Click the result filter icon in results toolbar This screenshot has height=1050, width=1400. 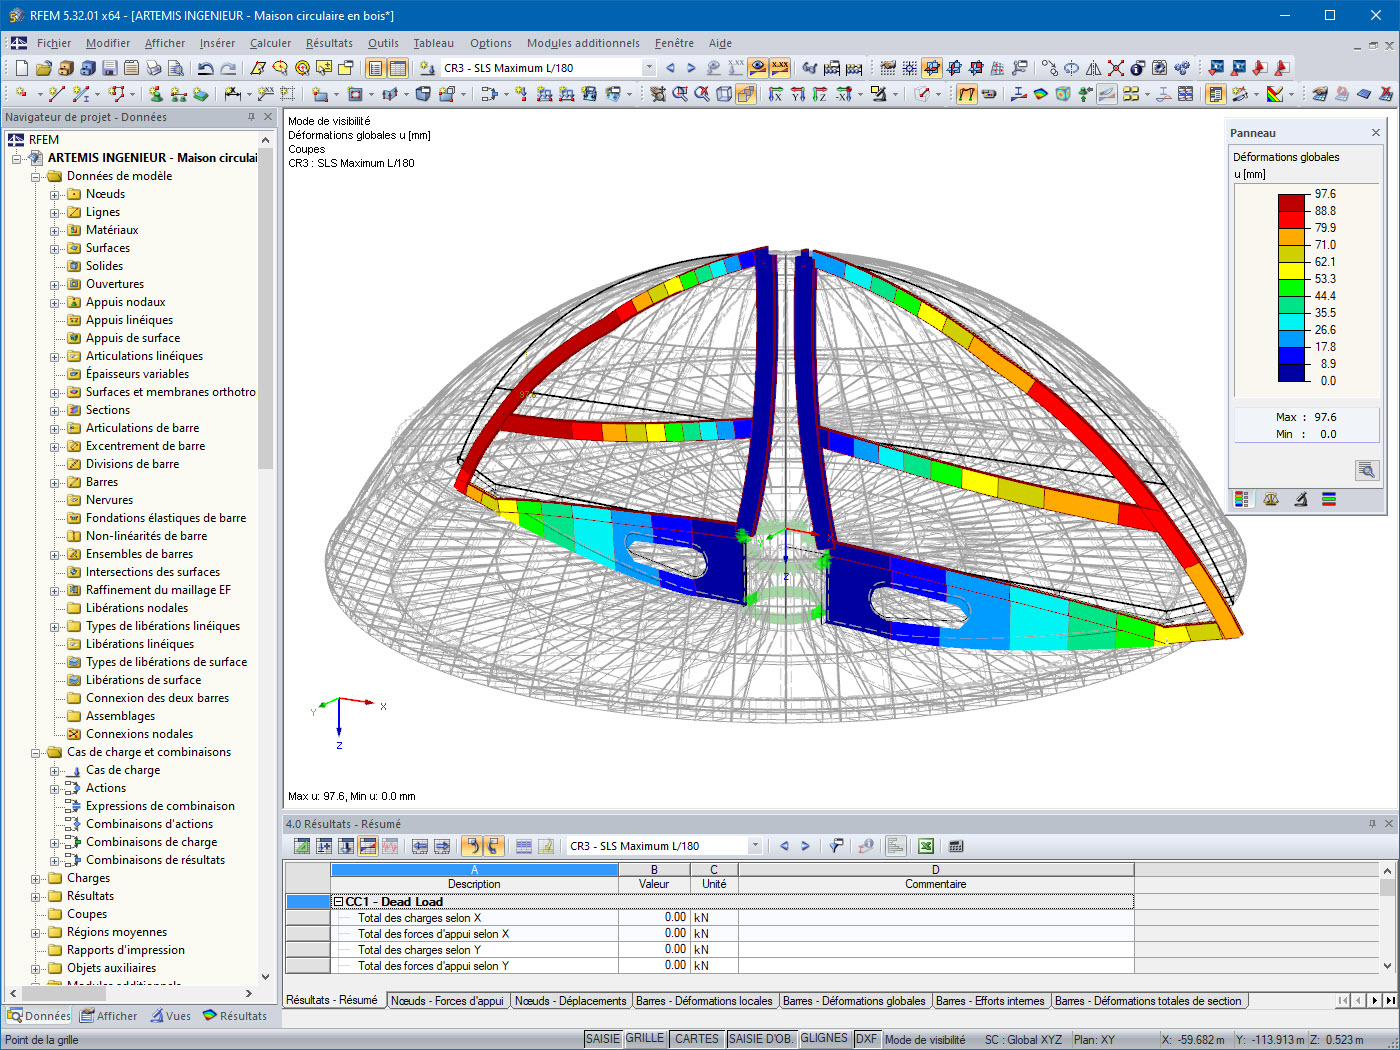coord(836,845)
